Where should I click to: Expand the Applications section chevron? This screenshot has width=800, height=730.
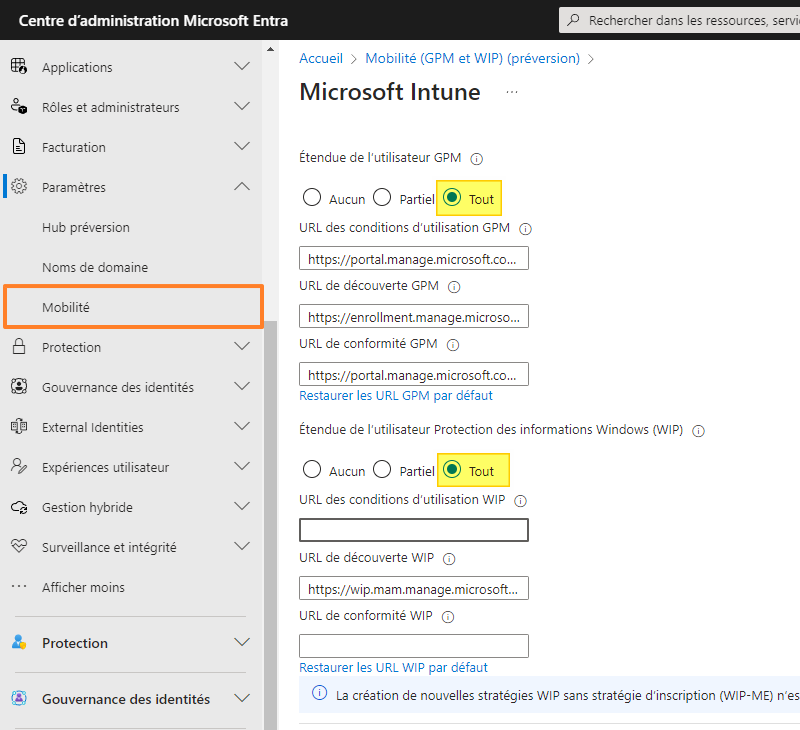(241, 67)
